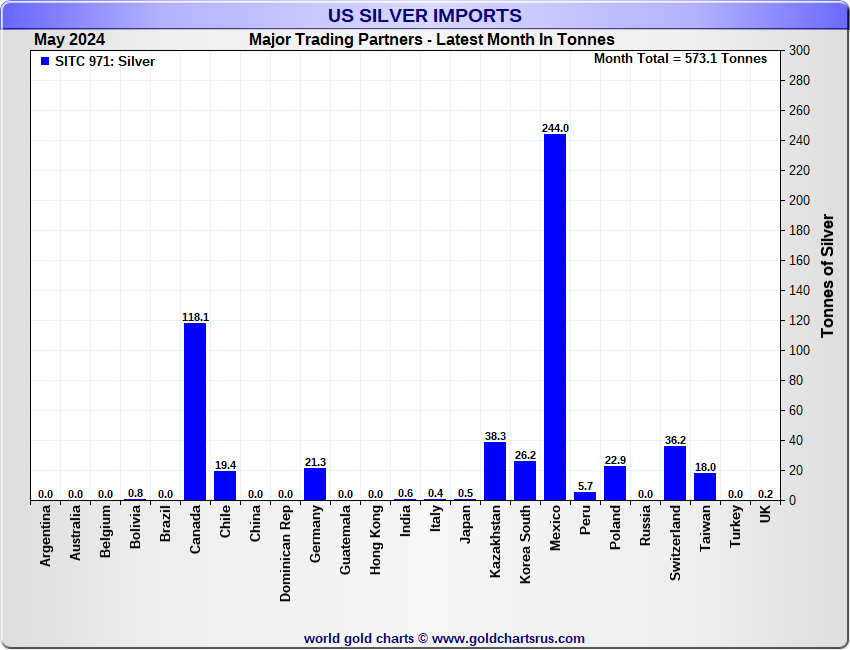Click the 'May 2024' date label

coord(69,40)
